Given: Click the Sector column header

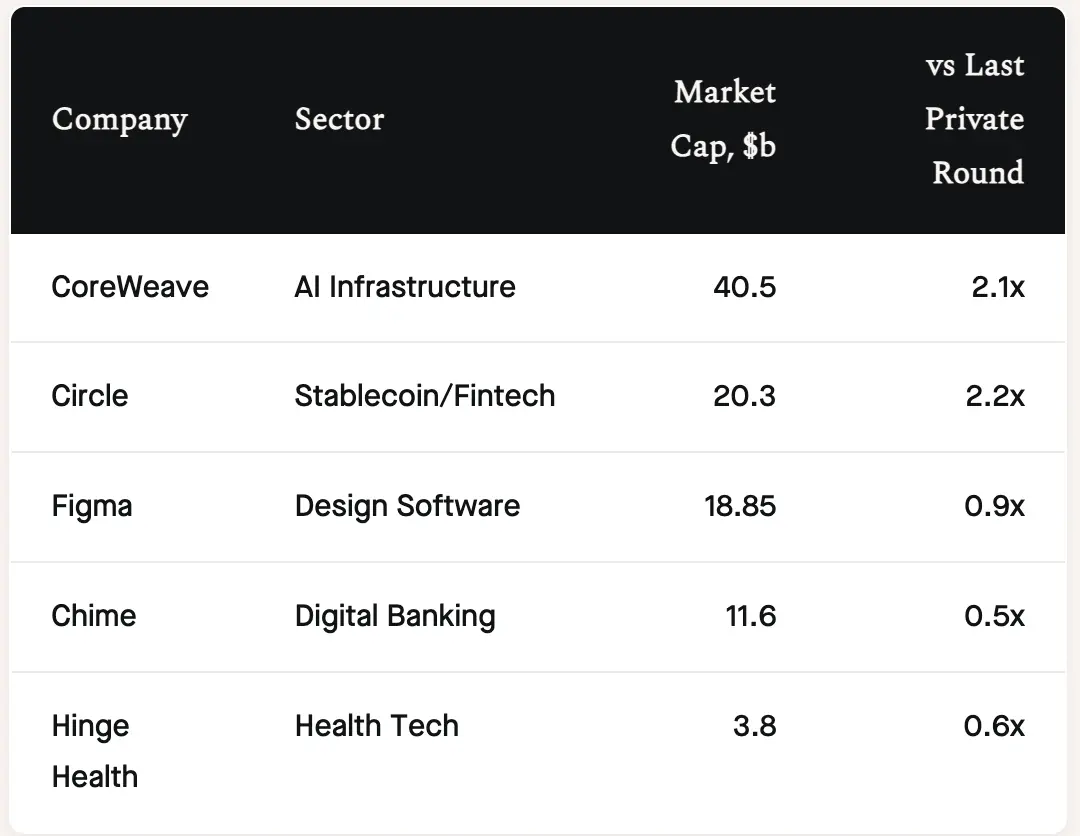Looking at the screenshot, I should [x=339, y=120].
